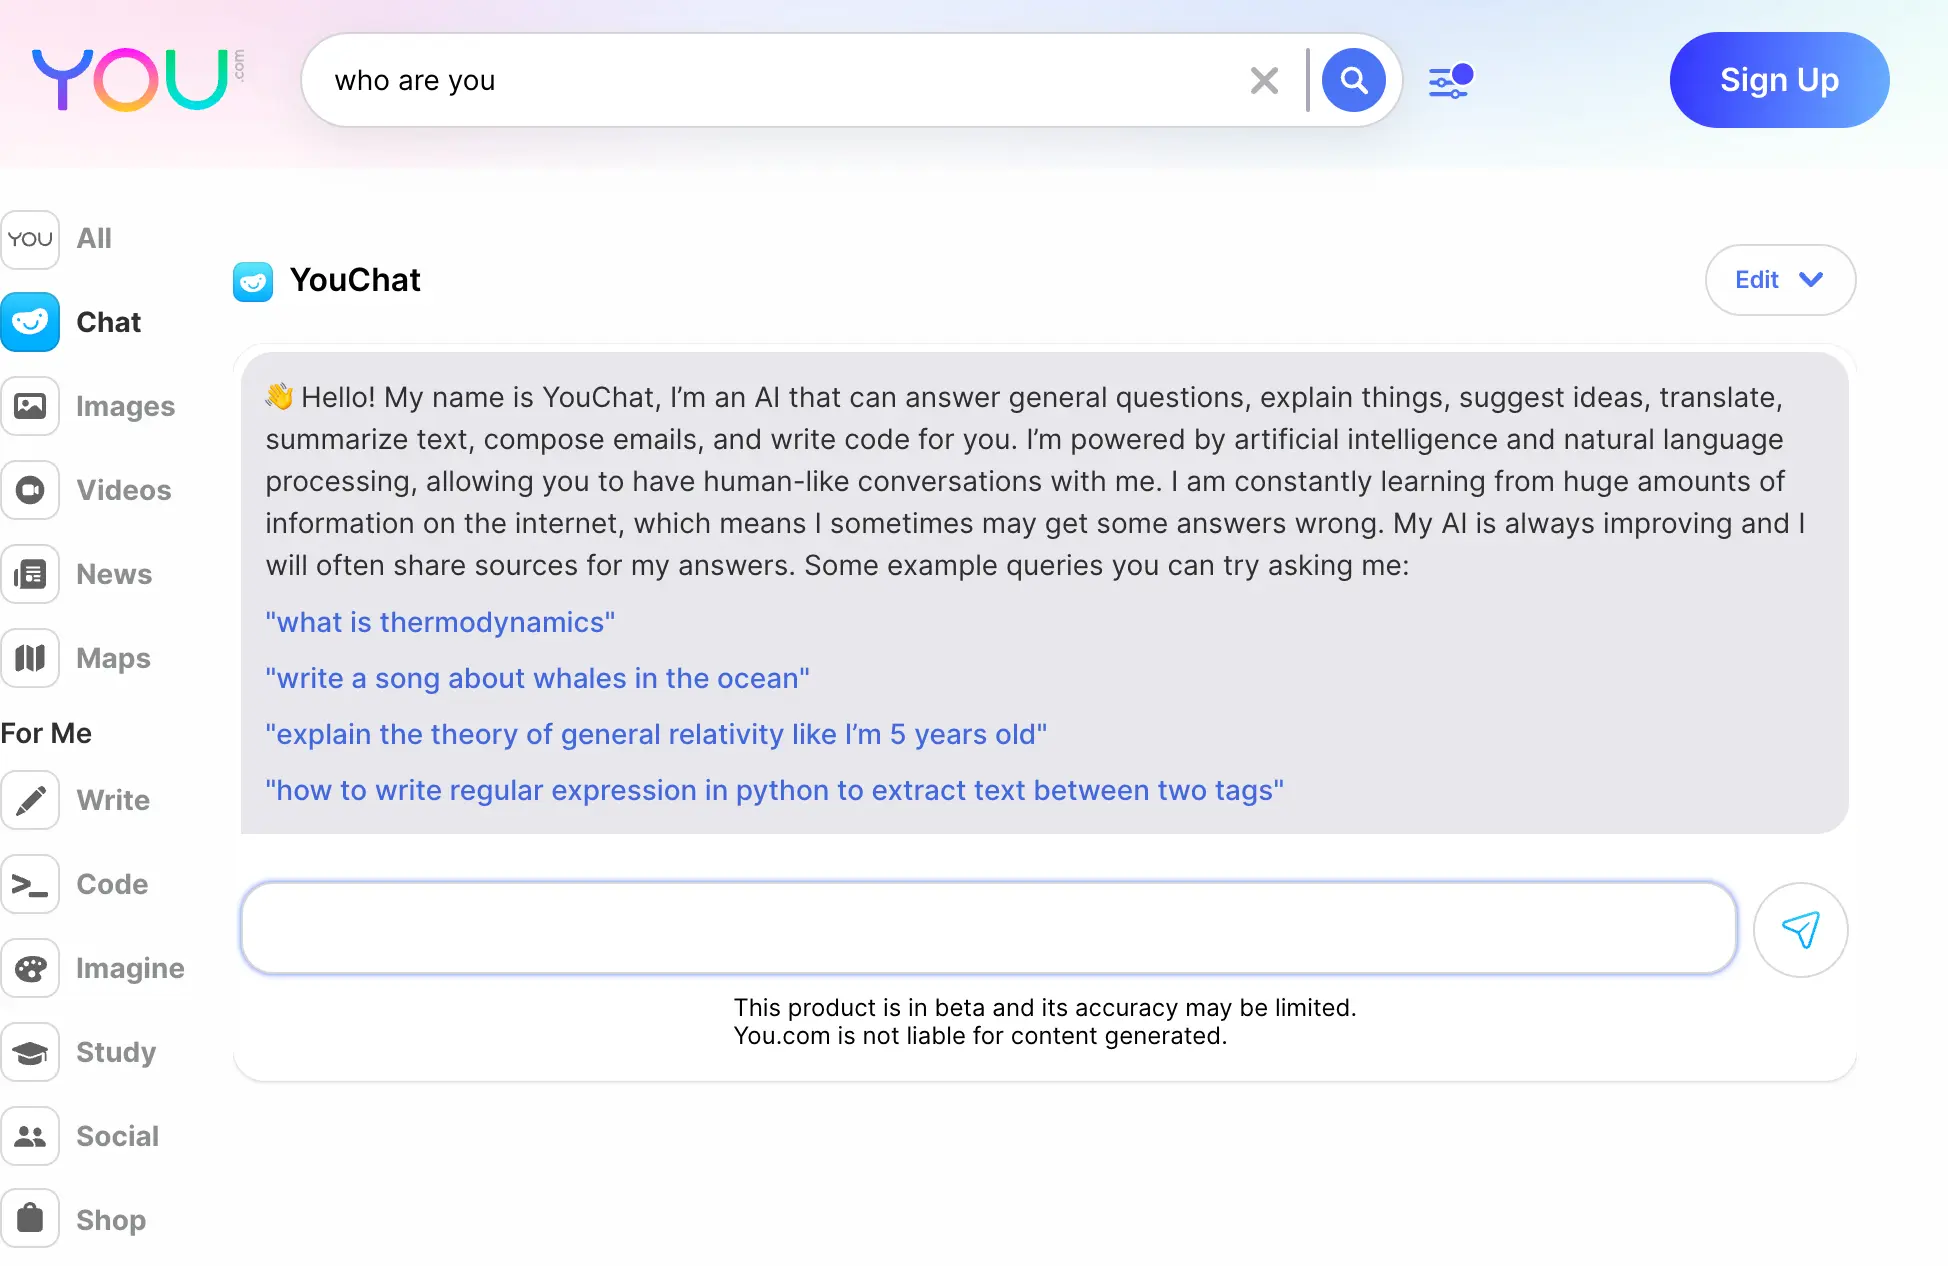Switch to the News tab label
The height and width of the screenshot is (1266, 1948).
coord(114,574)
